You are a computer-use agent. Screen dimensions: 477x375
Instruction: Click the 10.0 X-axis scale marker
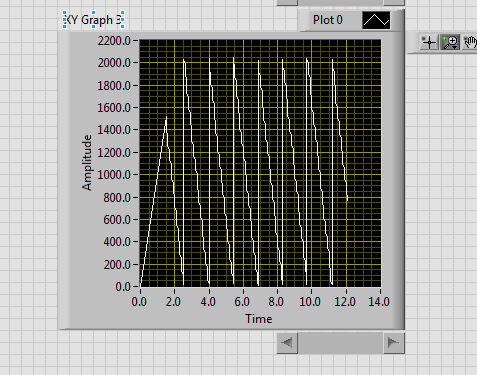[x=310, y=302]
